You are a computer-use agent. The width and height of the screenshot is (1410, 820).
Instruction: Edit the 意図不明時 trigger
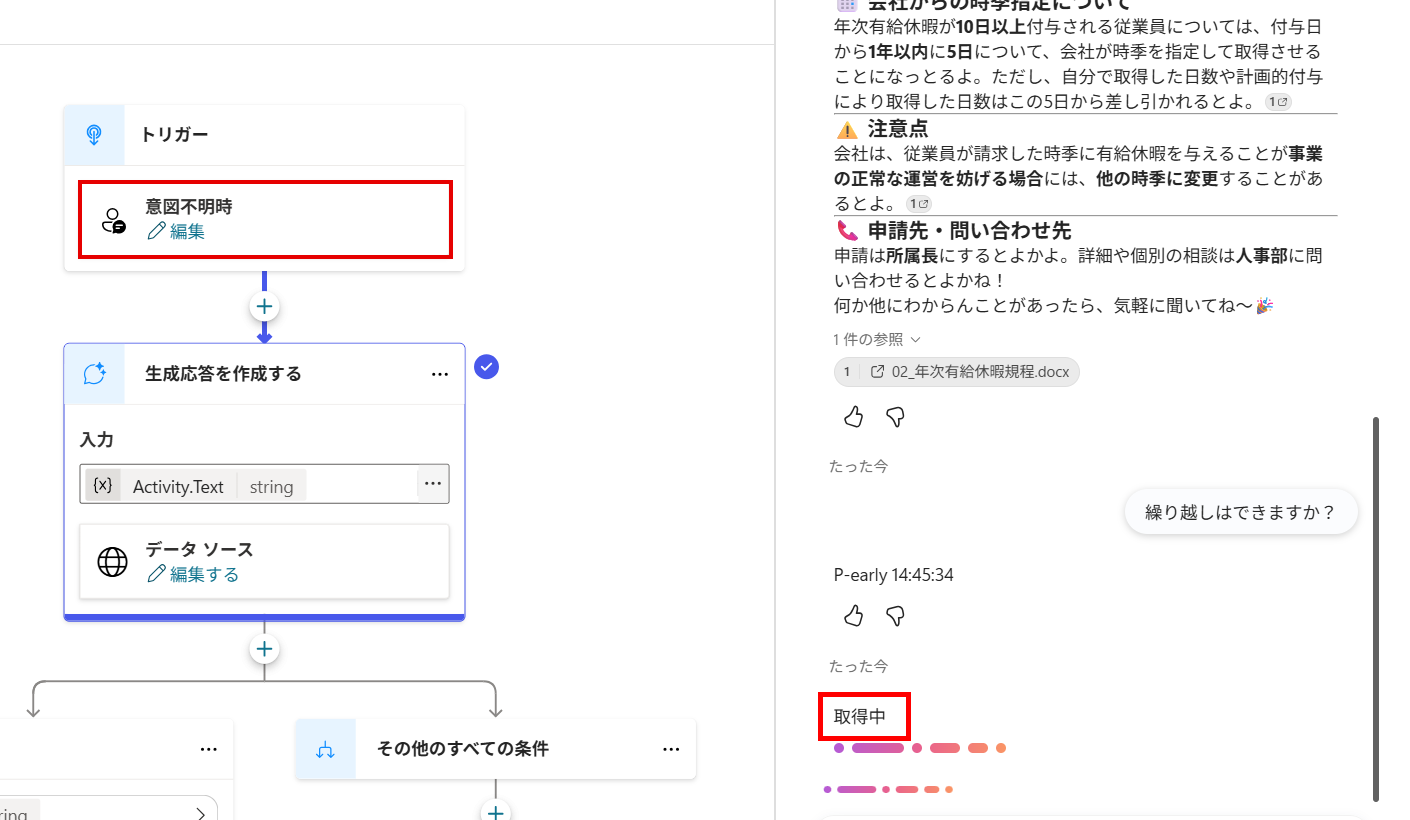176,231
